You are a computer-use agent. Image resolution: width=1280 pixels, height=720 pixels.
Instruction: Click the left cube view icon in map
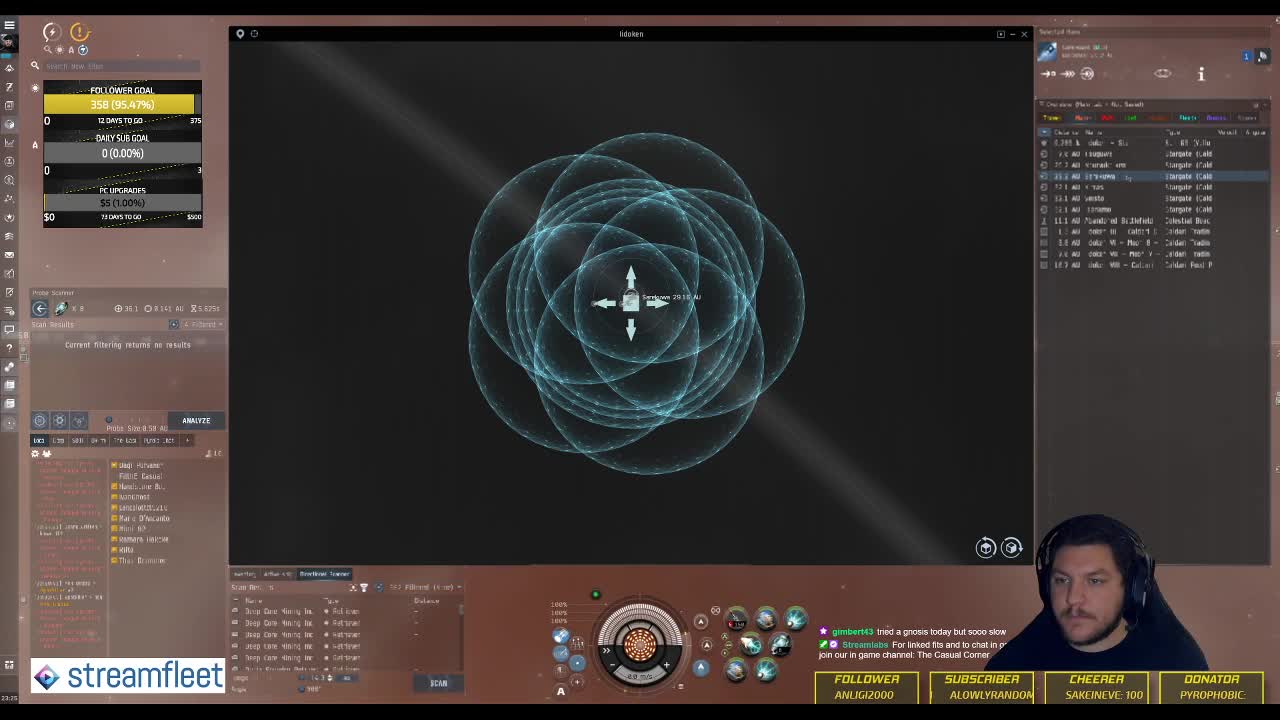tap(986, 547)
